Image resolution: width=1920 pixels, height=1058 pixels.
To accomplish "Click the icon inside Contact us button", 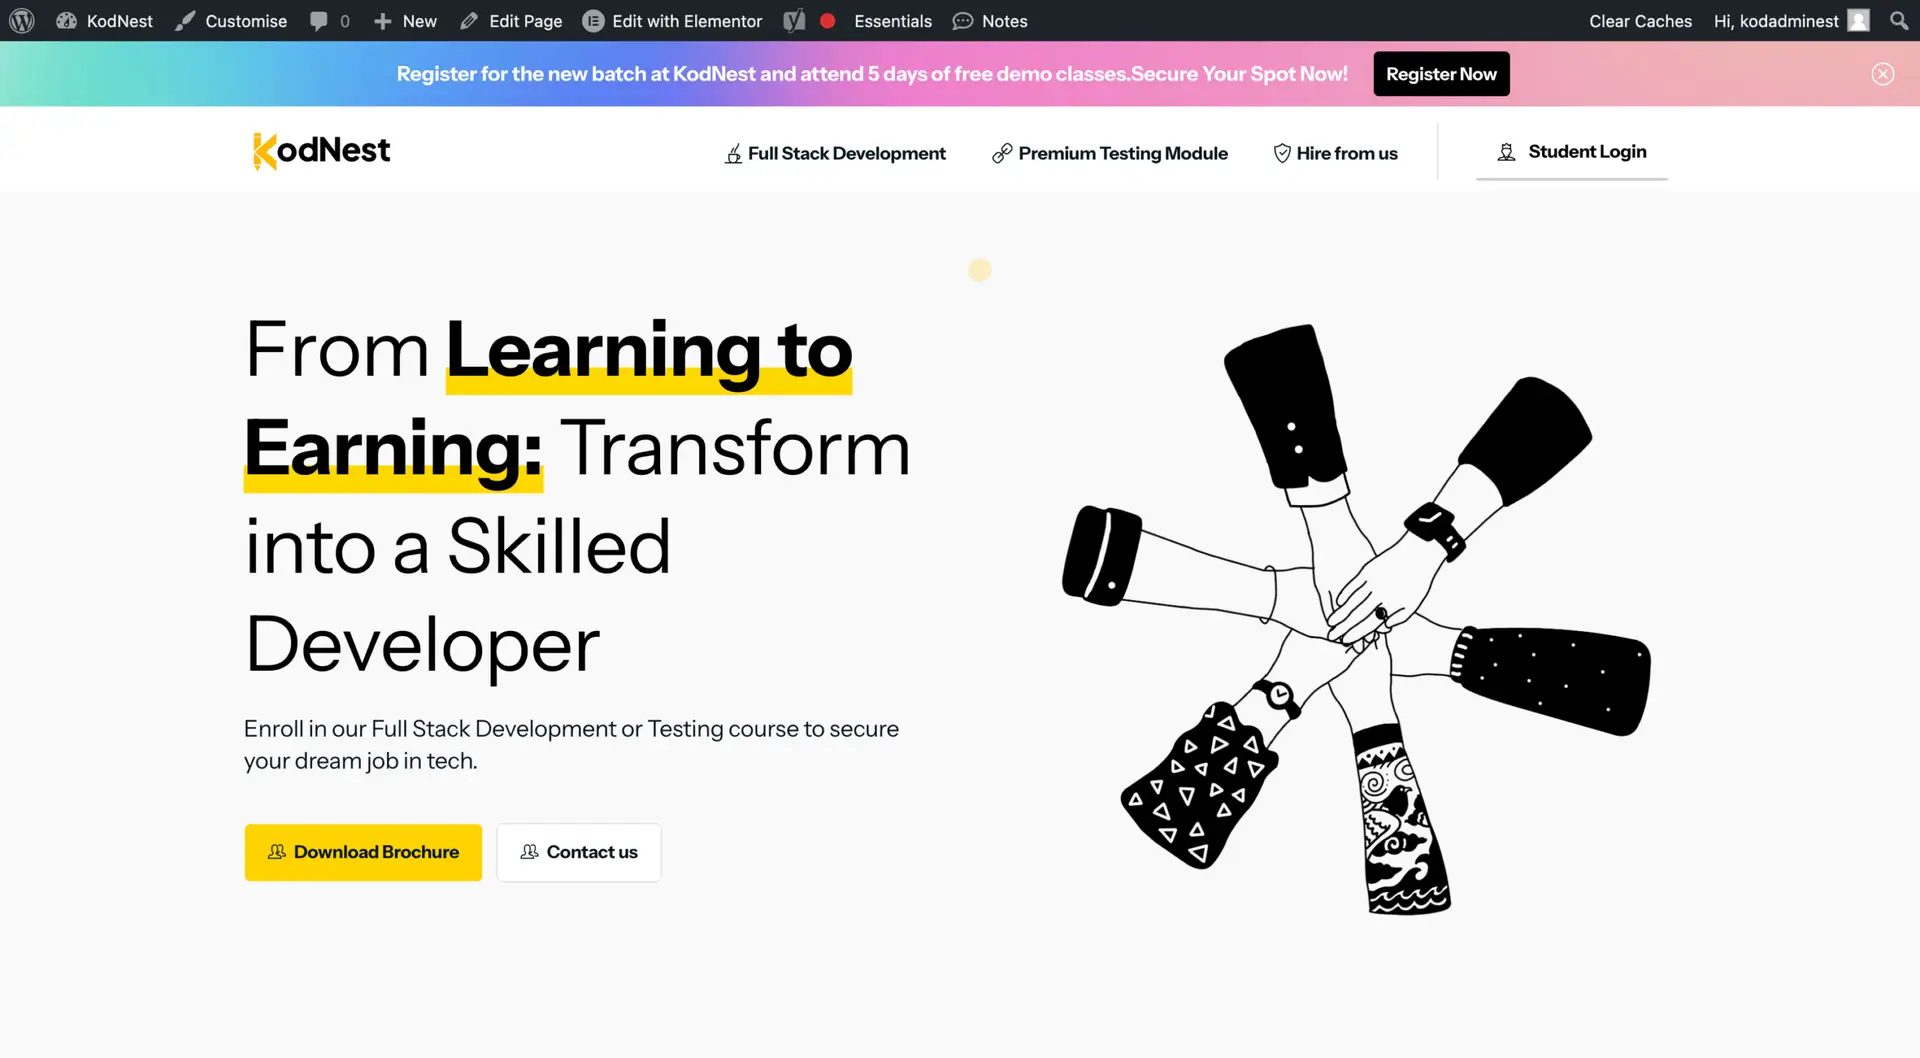I will (530, 852).
